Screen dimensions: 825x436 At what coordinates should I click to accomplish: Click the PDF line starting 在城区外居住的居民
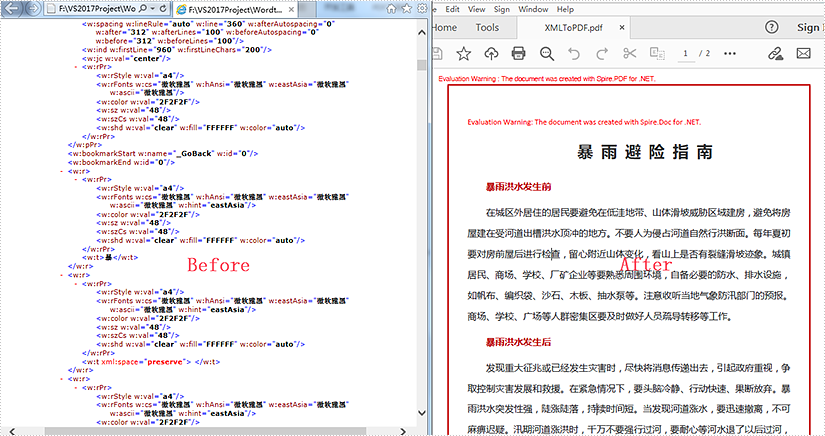click(x=638, y=212)
